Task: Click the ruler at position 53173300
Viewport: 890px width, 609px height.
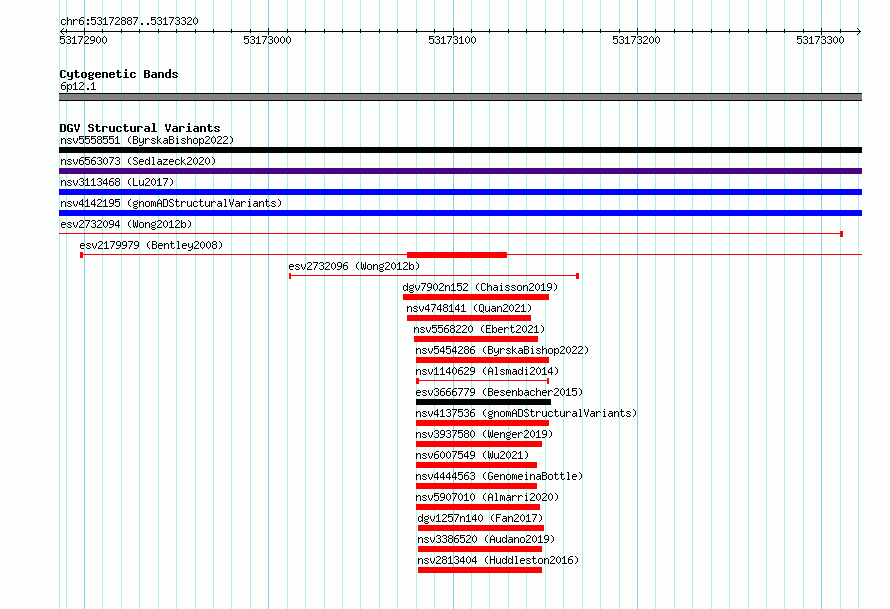Action: click(x=820, y=40)
